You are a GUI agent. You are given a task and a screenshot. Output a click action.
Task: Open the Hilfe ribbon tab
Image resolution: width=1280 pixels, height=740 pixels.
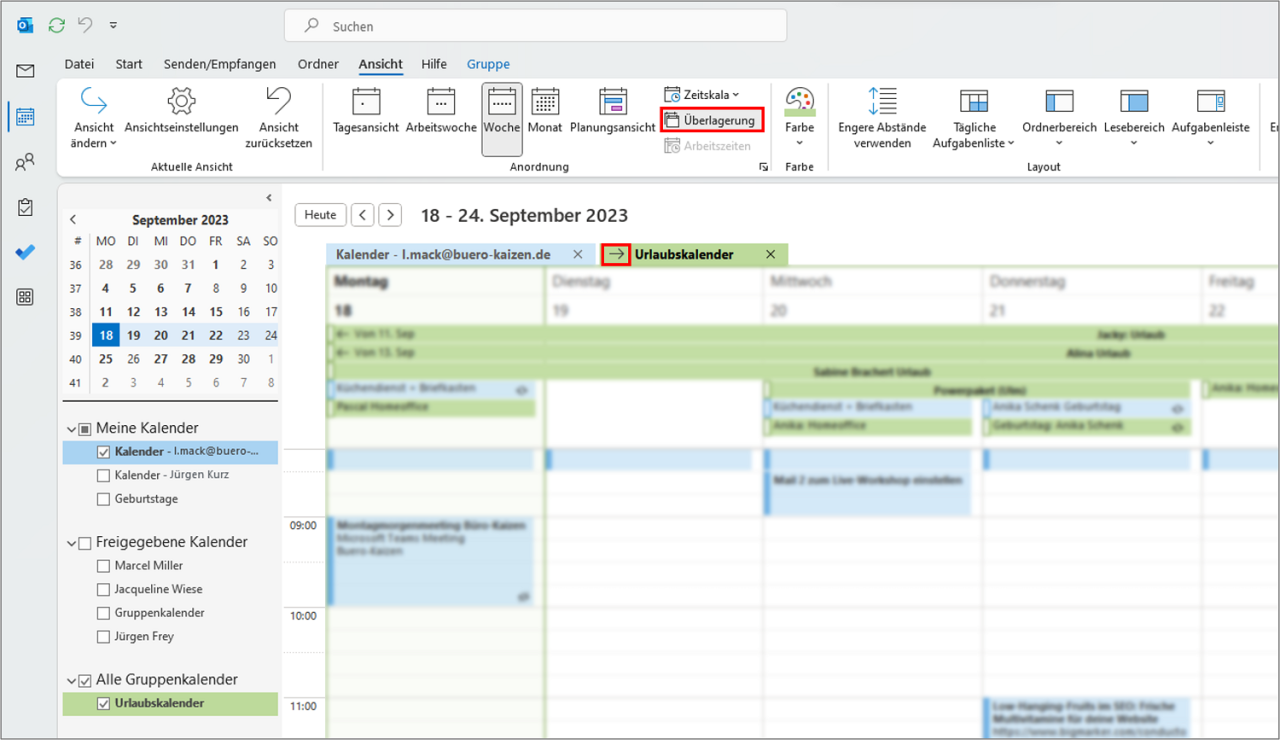pos(434,64)
